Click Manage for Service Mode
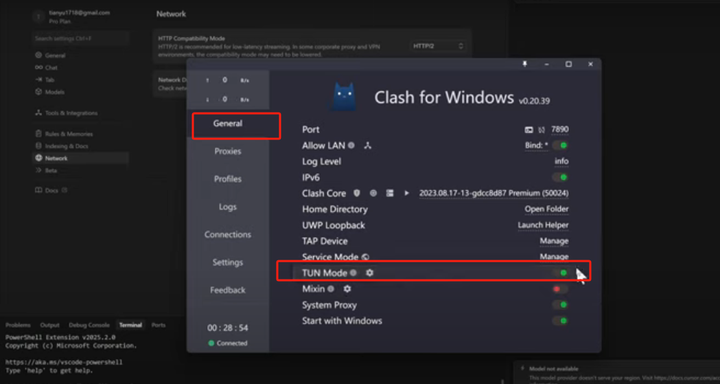720x384 pixels. pyautogui.click(x=554, y=257)
